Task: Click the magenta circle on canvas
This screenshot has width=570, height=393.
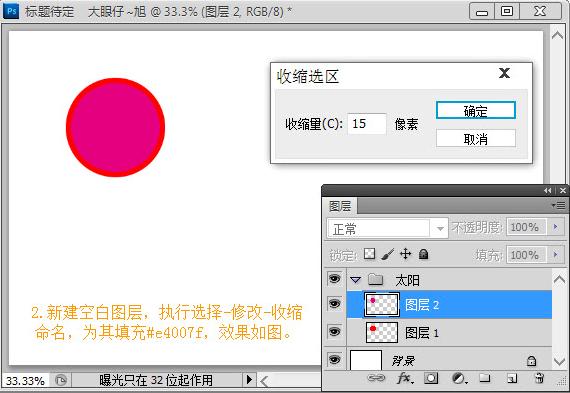Action: [116, 127]
